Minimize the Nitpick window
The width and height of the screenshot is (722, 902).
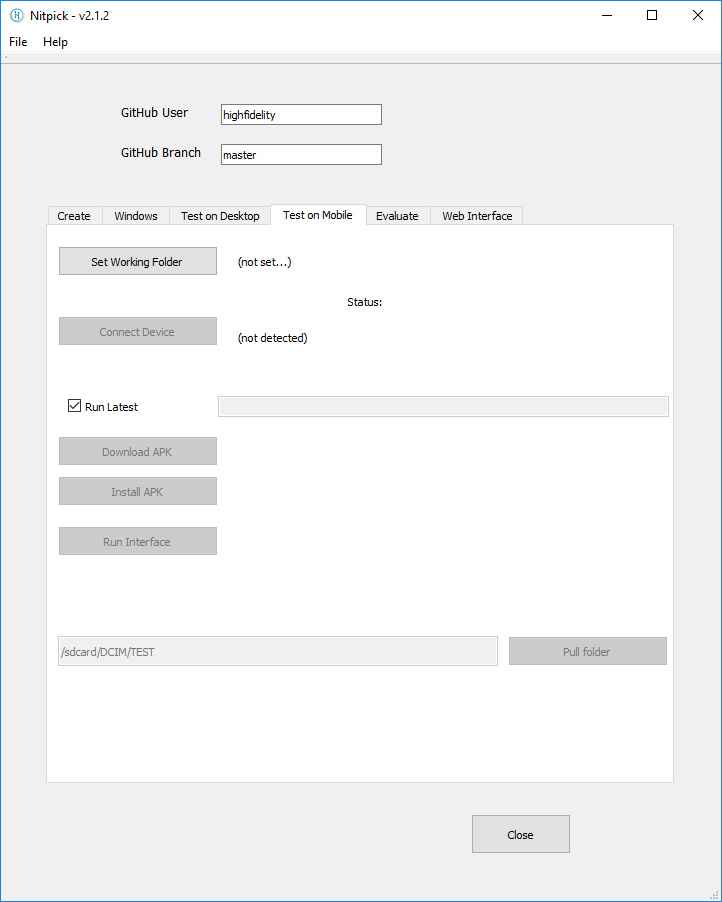pyautogui.click(x=607, y=16)
